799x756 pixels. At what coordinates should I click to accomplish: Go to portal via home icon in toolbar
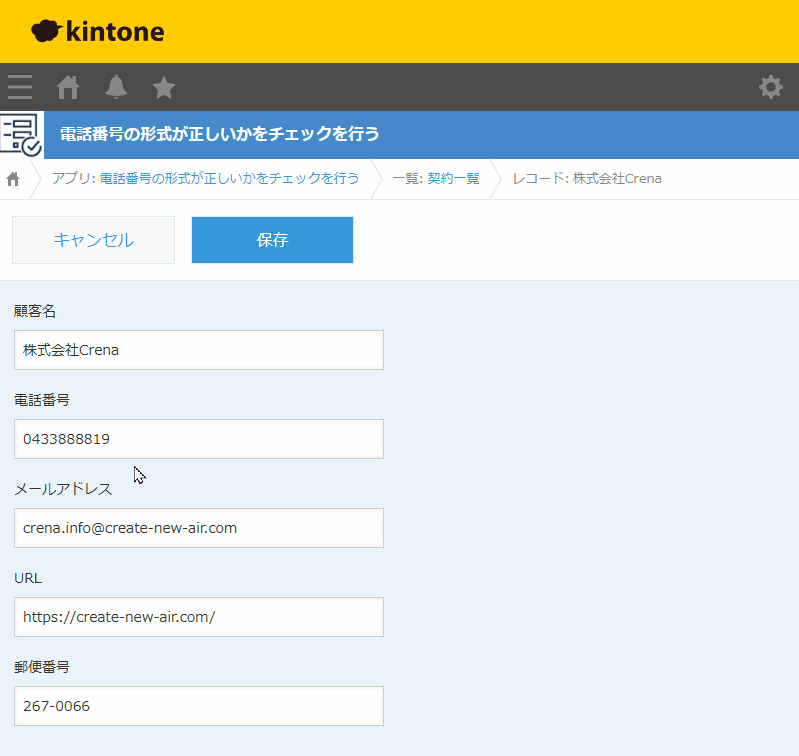pyautogui.click(x=68, y=87)
